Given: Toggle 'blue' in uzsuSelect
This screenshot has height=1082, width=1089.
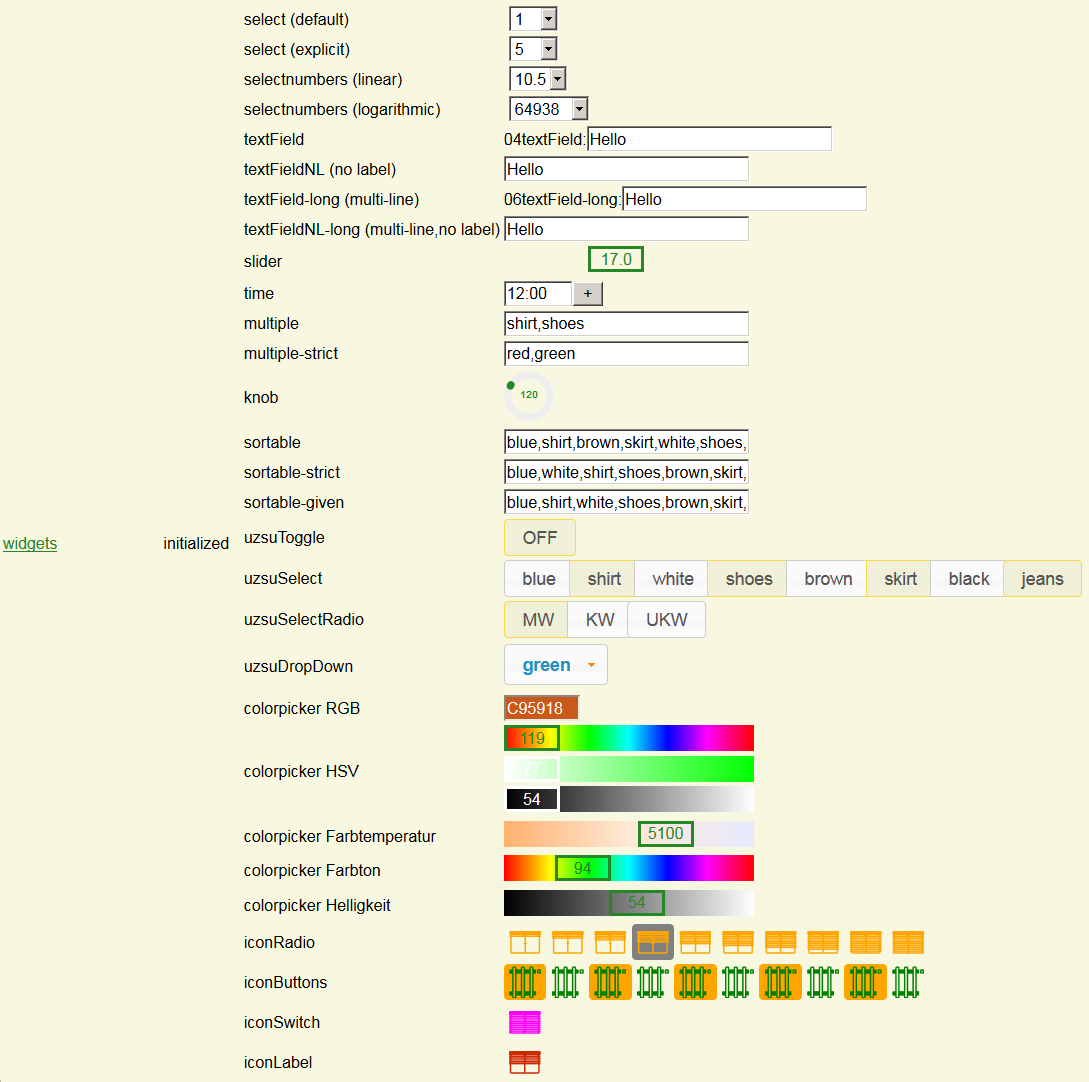Looking at the screenshot, I should pos(538,579).
